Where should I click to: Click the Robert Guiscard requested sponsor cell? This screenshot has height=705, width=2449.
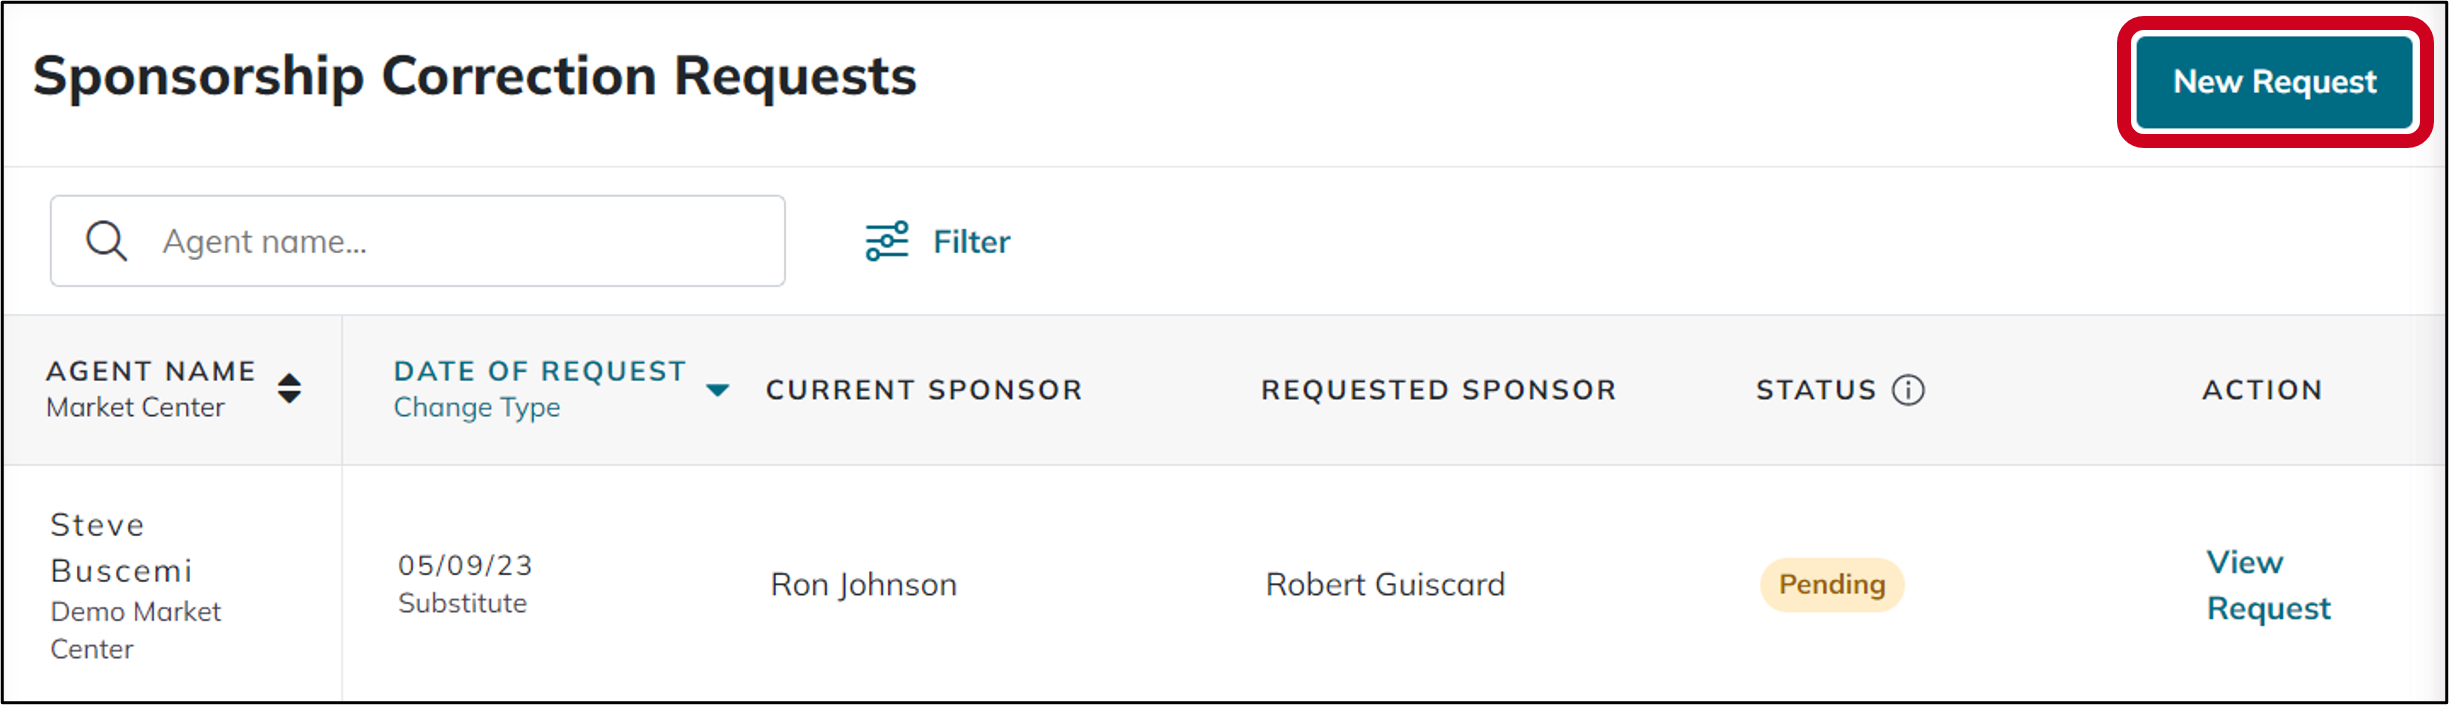click(x=1385, y=584)
